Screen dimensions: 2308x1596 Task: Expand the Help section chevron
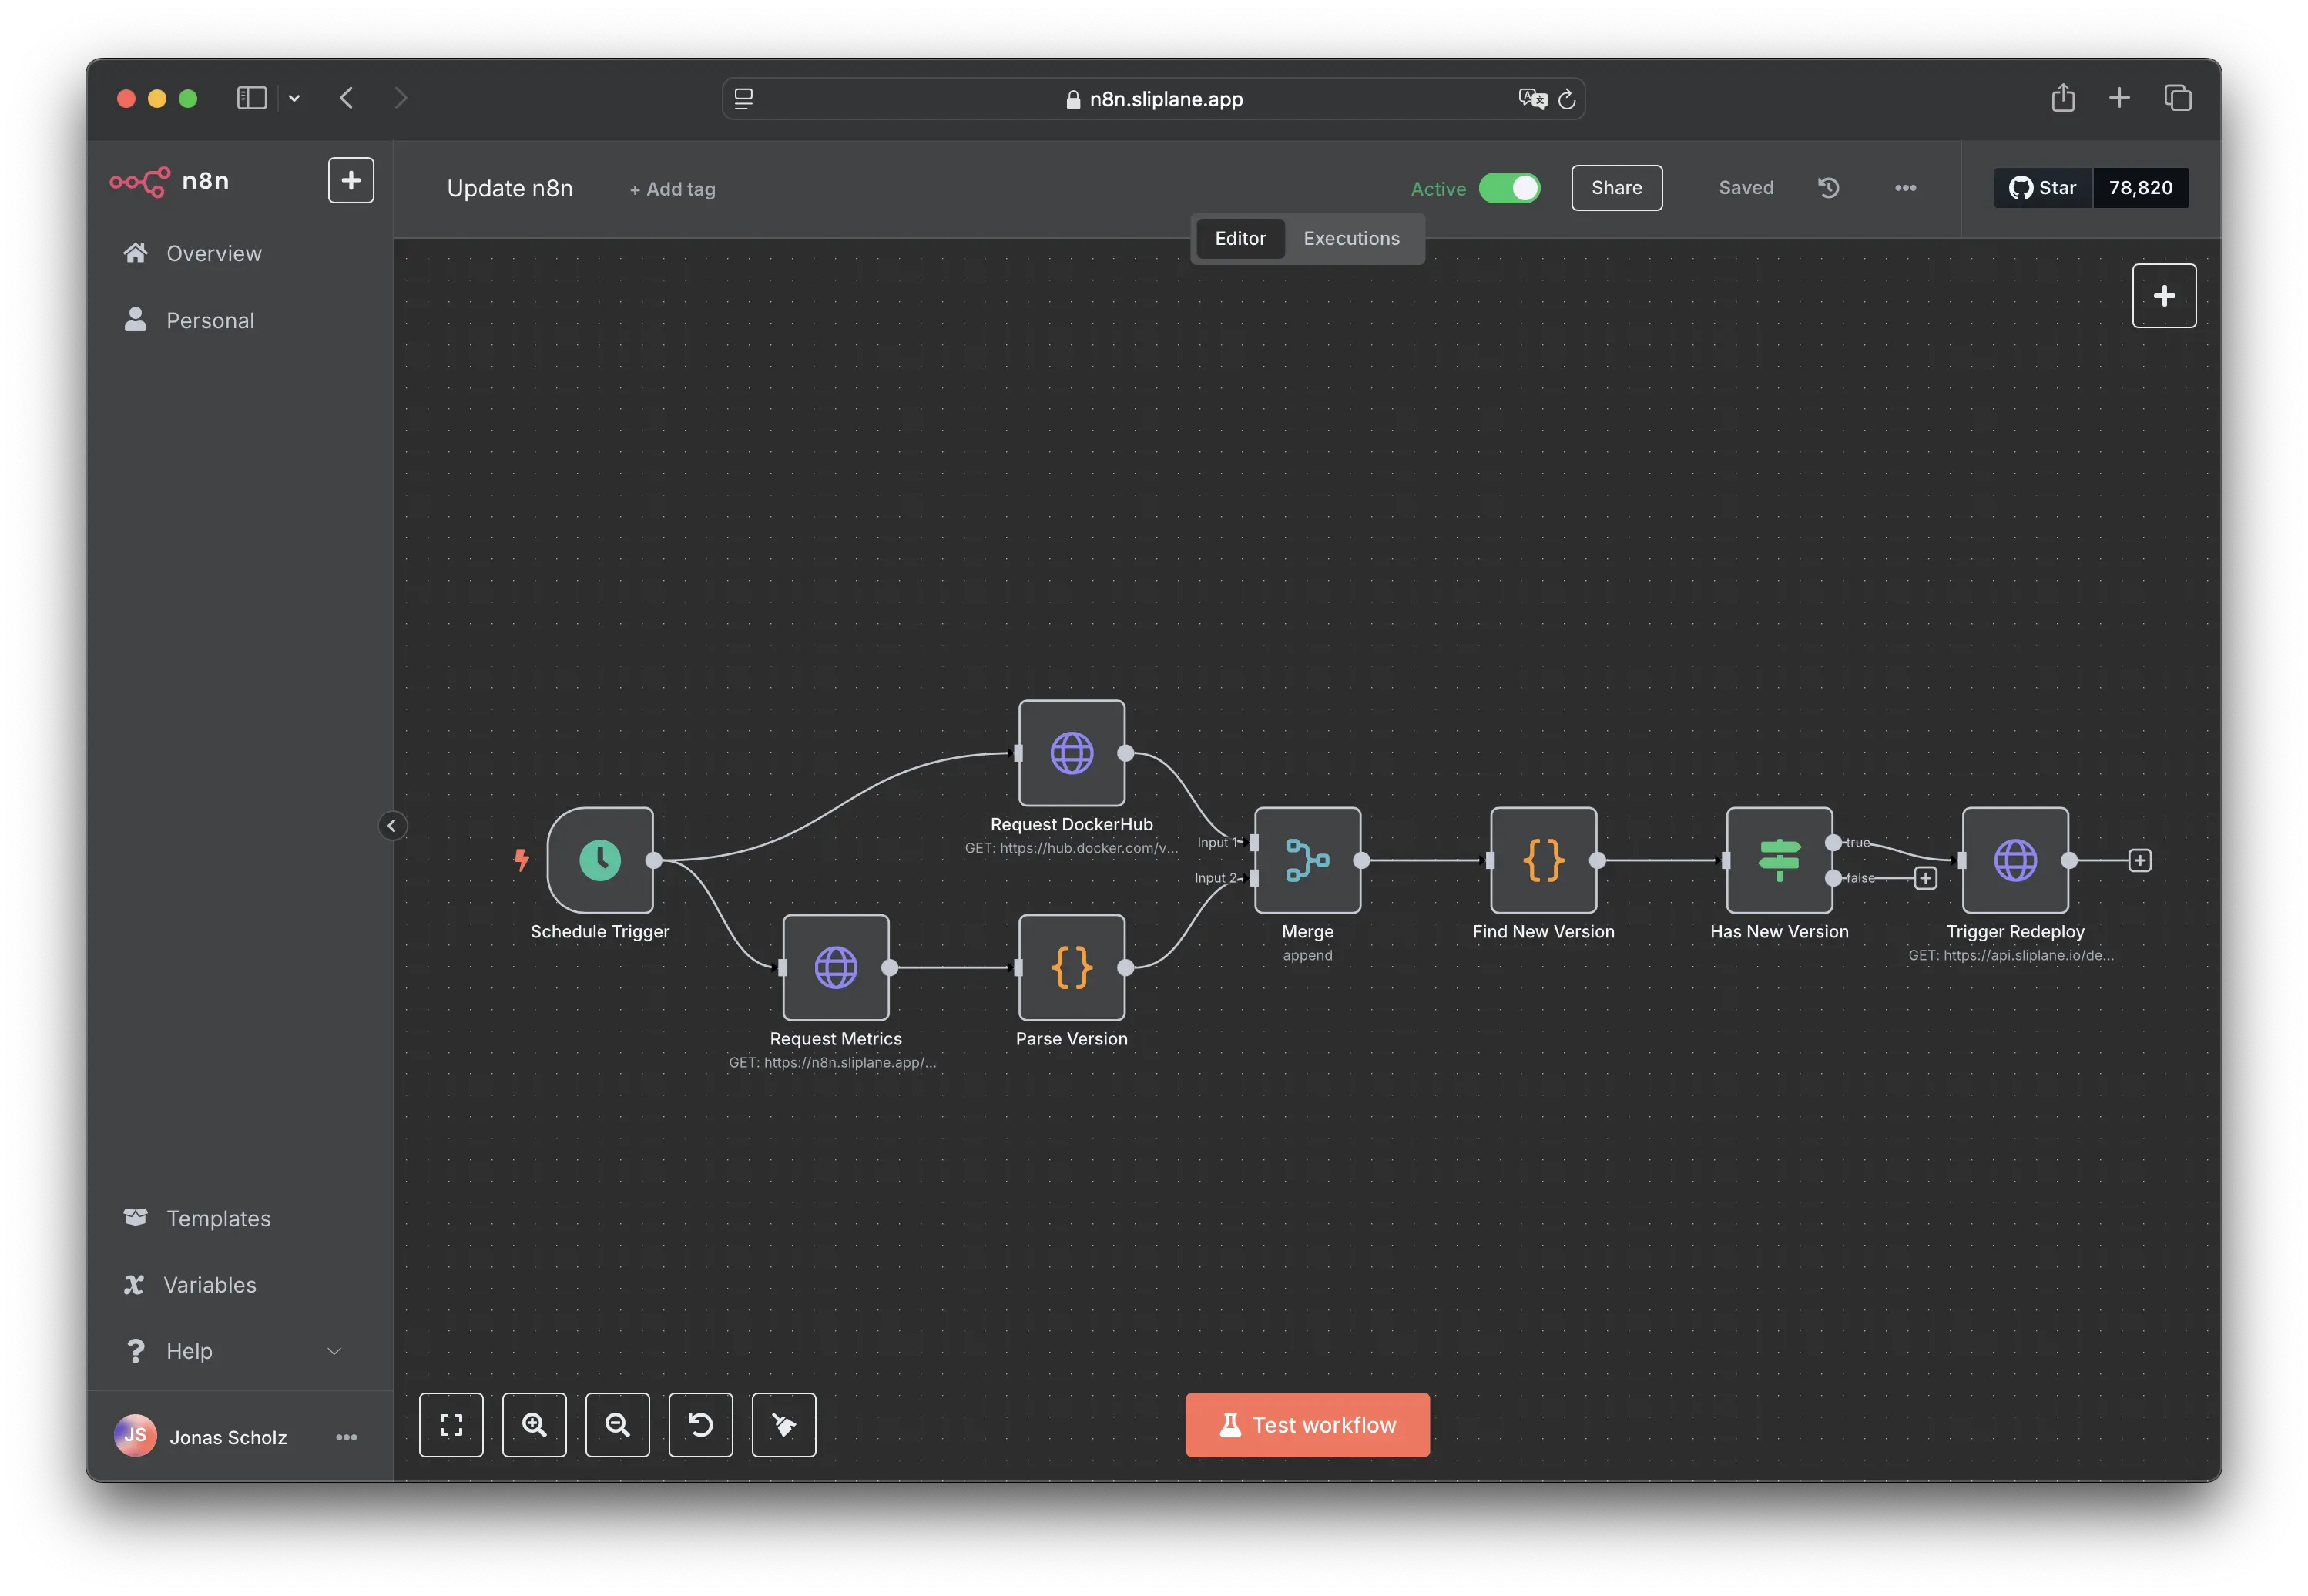pos(334,1351)
